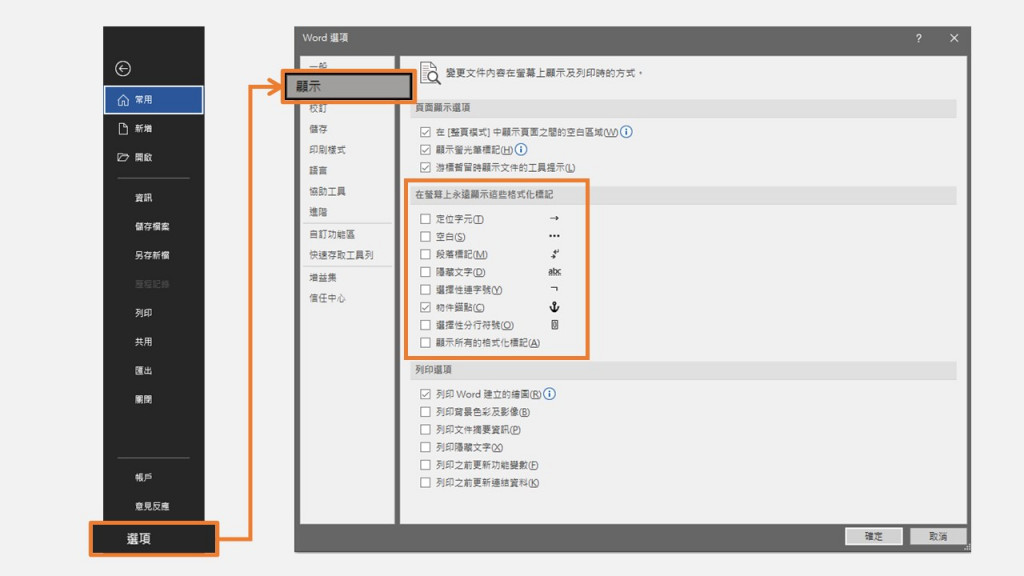1024x576 pixels.
Task: Open 進階 options category
Action: coord(318,212)
